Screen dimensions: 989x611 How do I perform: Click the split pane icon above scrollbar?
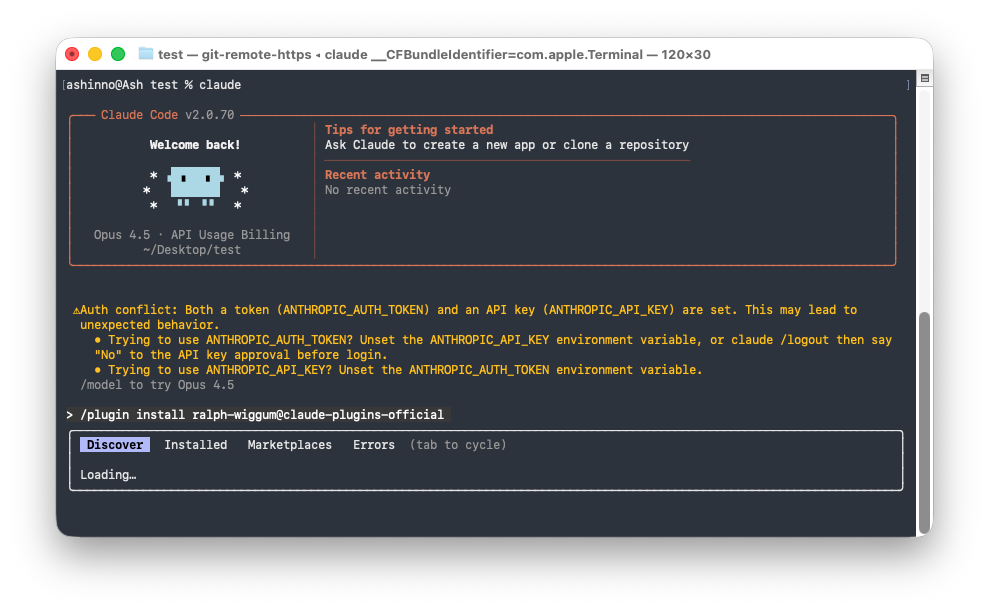924,78
